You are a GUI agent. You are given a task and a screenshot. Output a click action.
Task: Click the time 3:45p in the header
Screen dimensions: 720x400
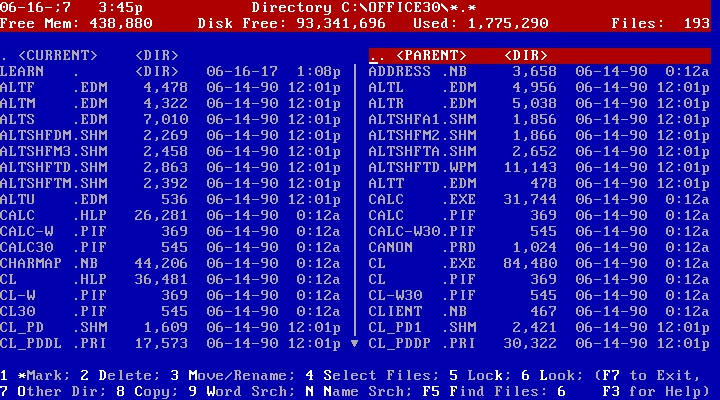click(121, 8)
